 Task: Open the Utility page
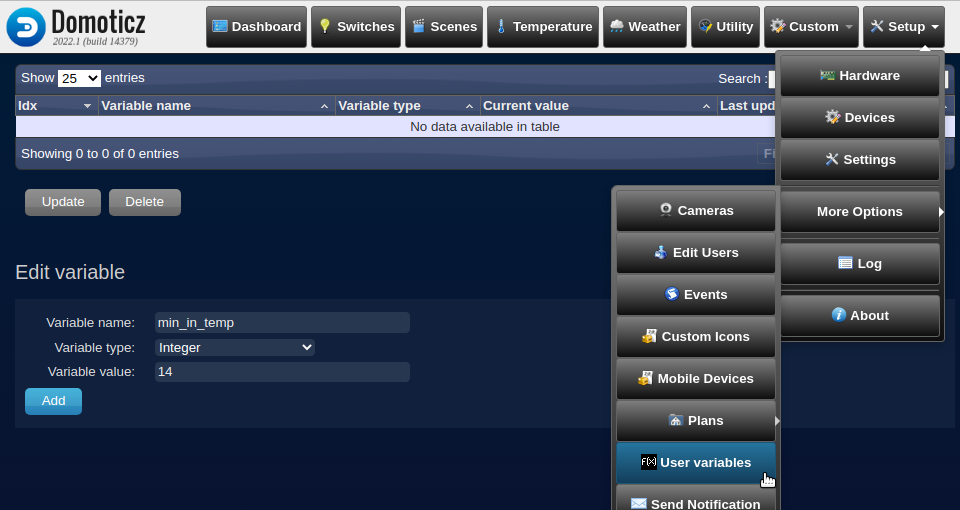point(726,27)
